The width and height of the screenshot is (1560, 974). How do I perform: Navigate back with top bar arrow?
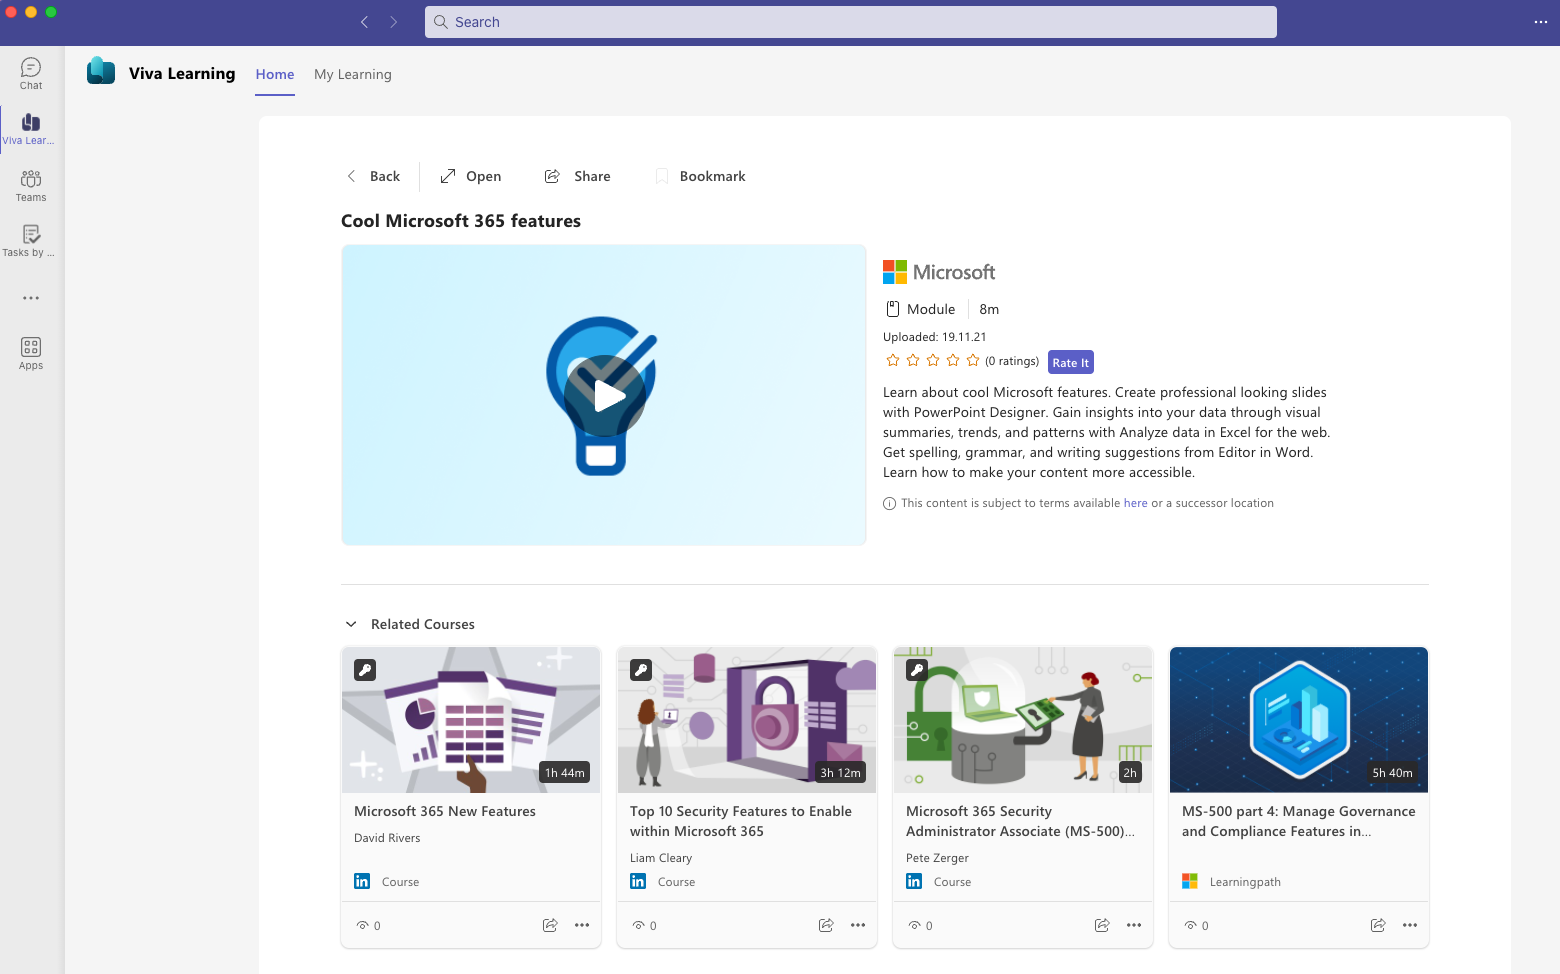365,22
